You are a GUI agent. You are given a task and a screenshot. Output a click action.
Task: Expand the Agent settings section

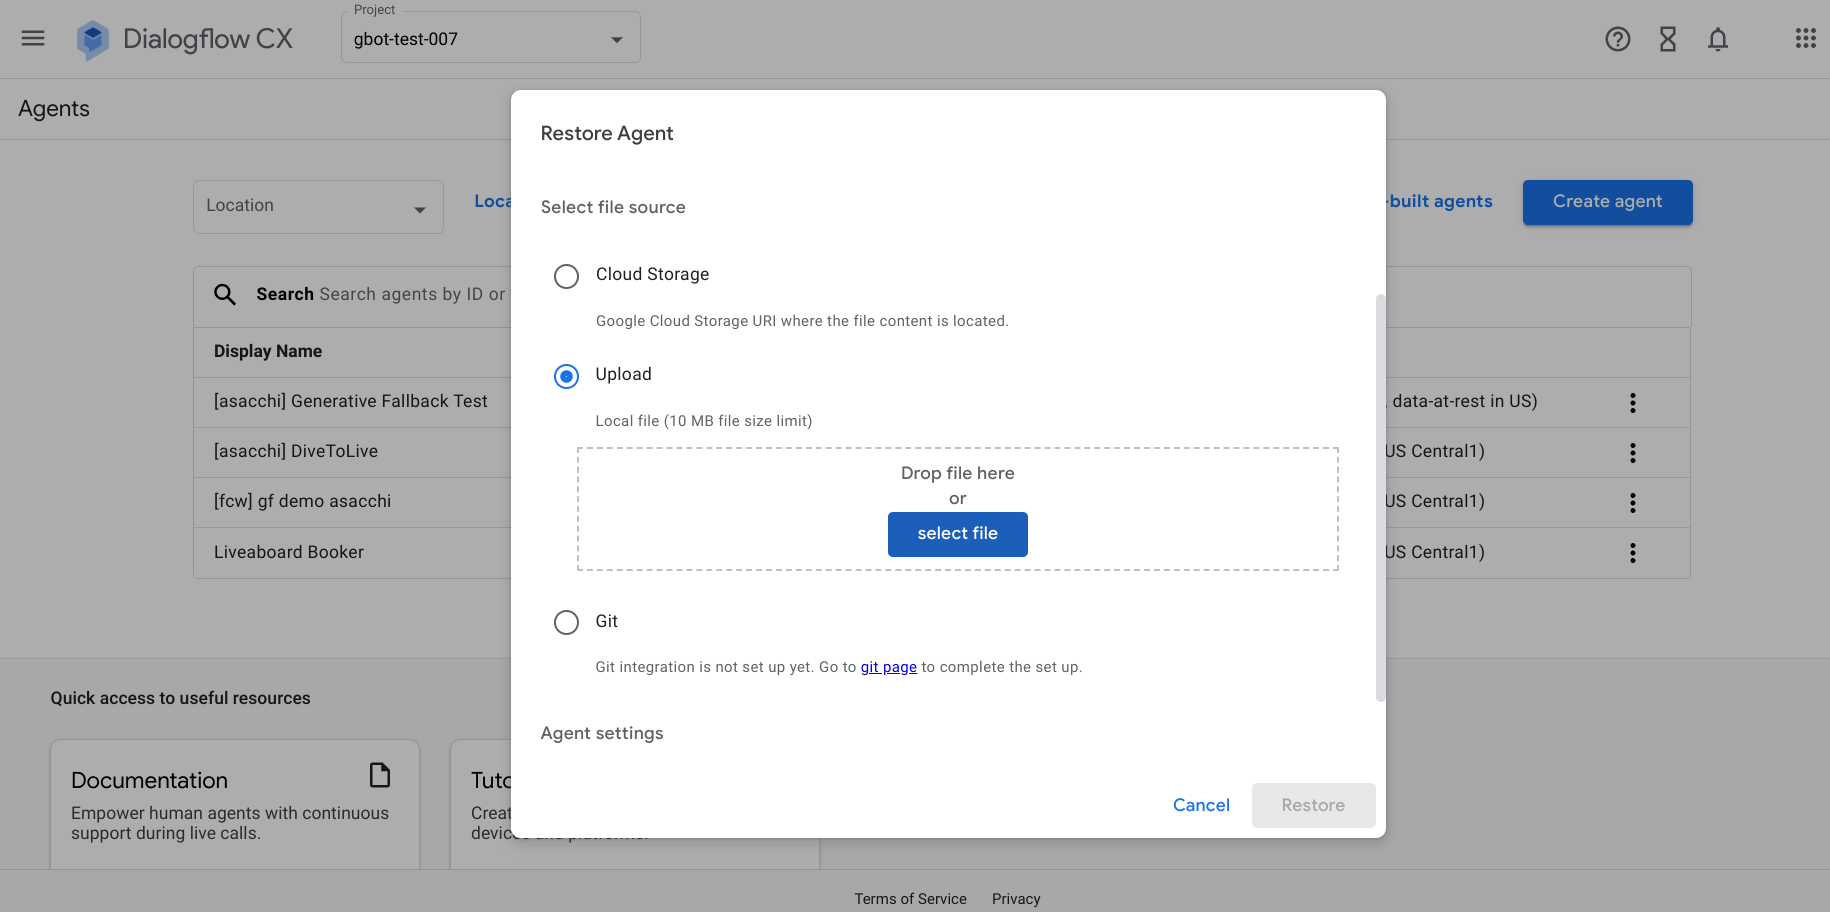[x=602, y=733]
